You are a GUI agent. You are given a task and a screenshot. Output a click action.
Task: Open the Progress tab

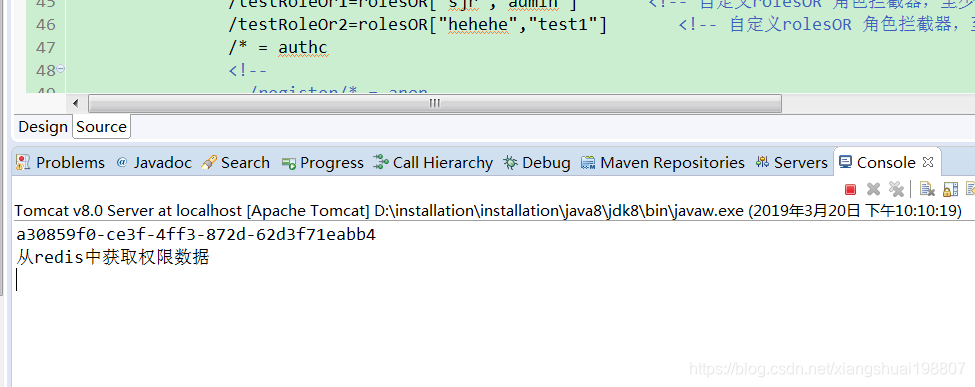323,163
